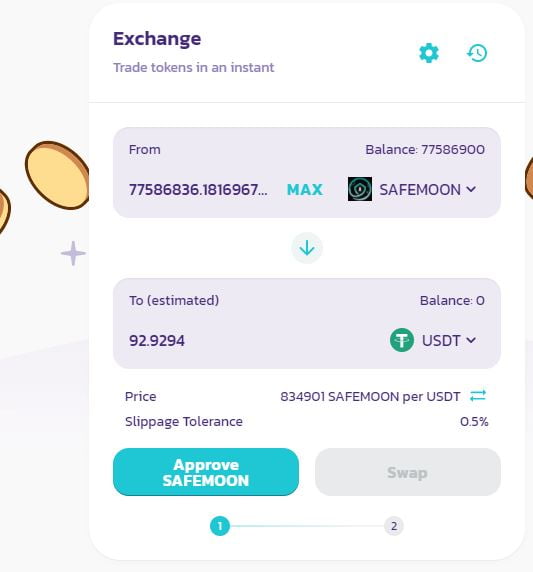The height and width of the screenshot is (572, 533).
Task: Select step 2 circle indicator
Action: (394, 526)
